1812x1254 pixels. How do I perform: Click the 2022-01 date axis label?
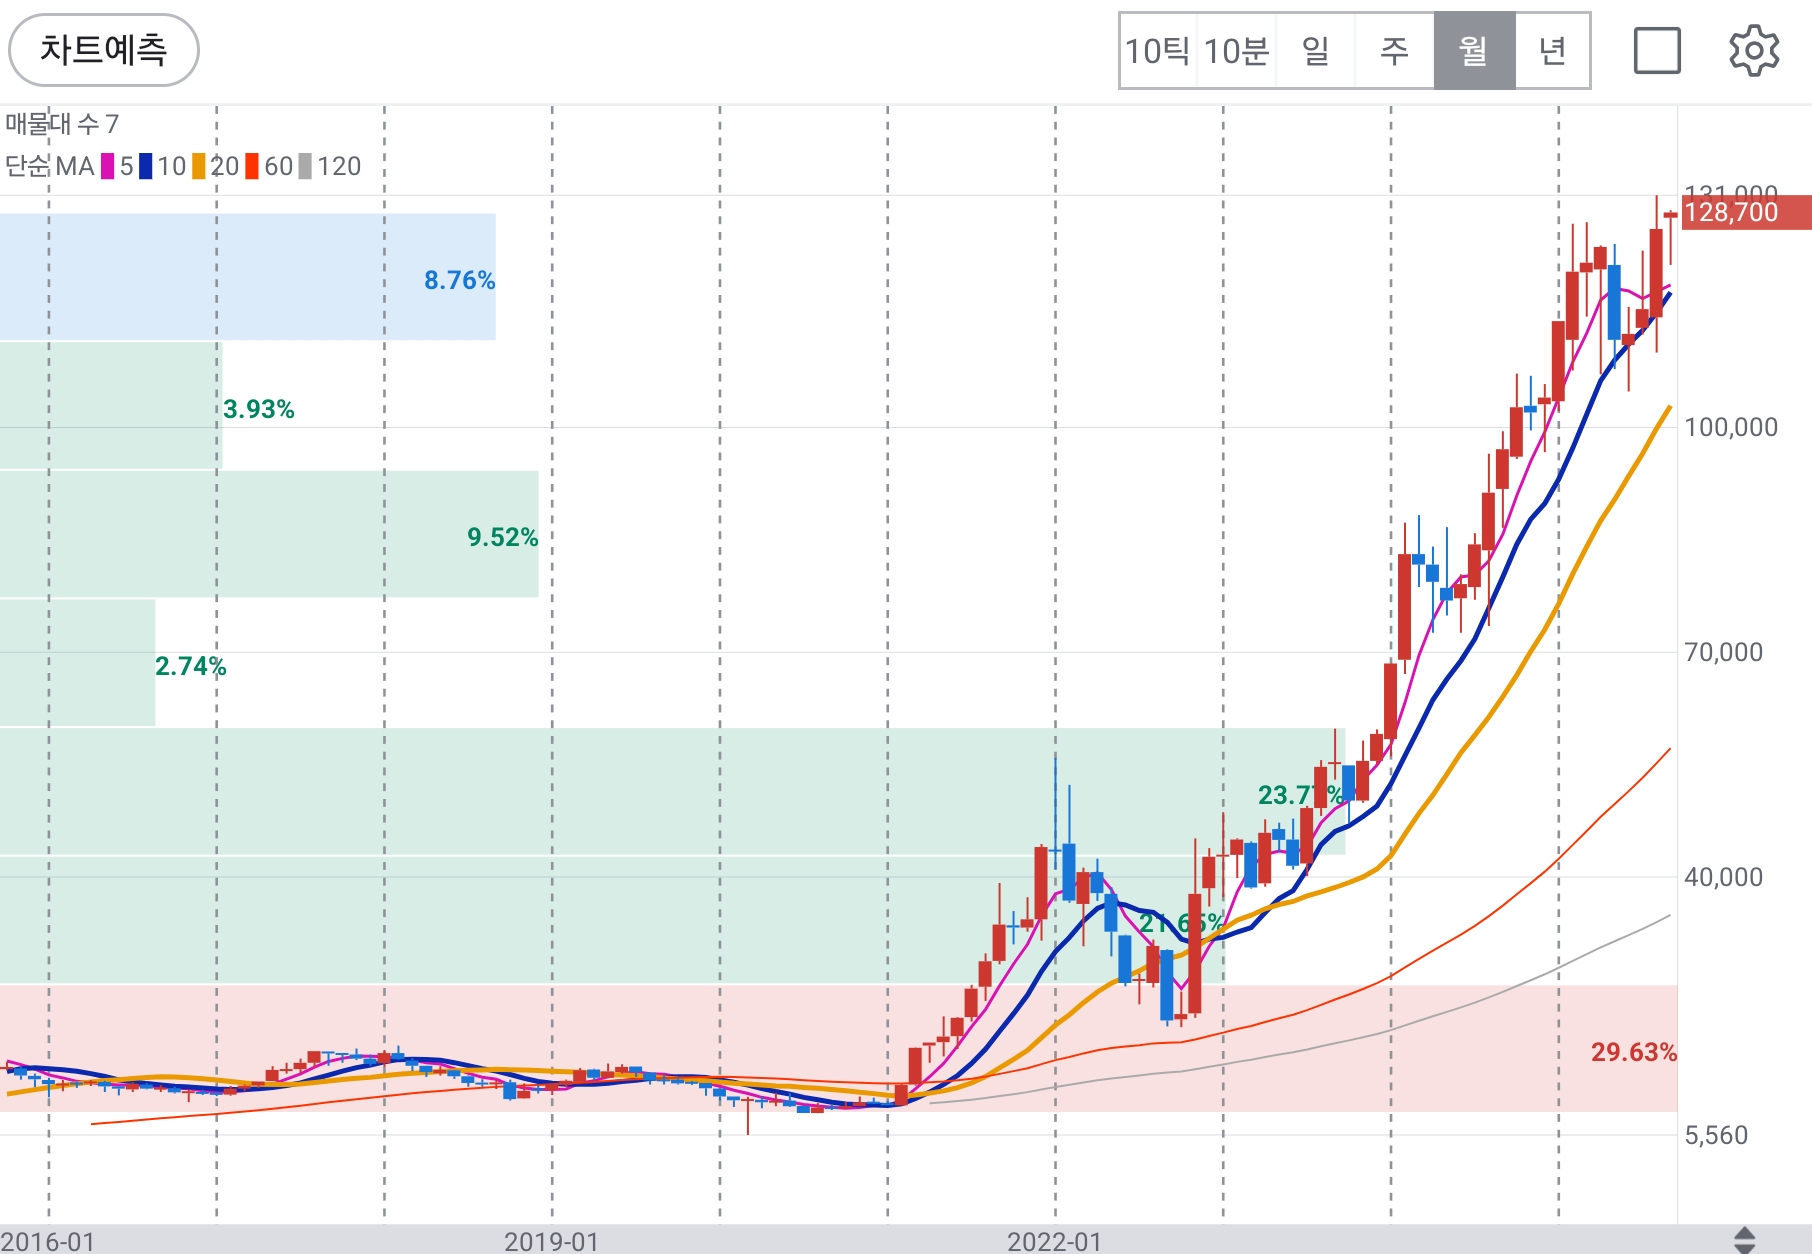[x=1054, y=1241]
